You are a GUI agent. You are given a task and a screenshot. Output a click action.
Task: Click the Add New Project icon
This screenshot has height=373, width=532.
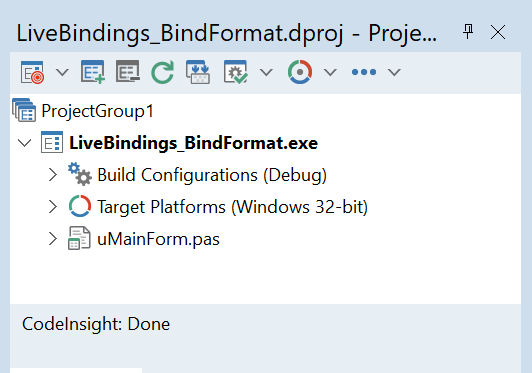tap(93, 72)
